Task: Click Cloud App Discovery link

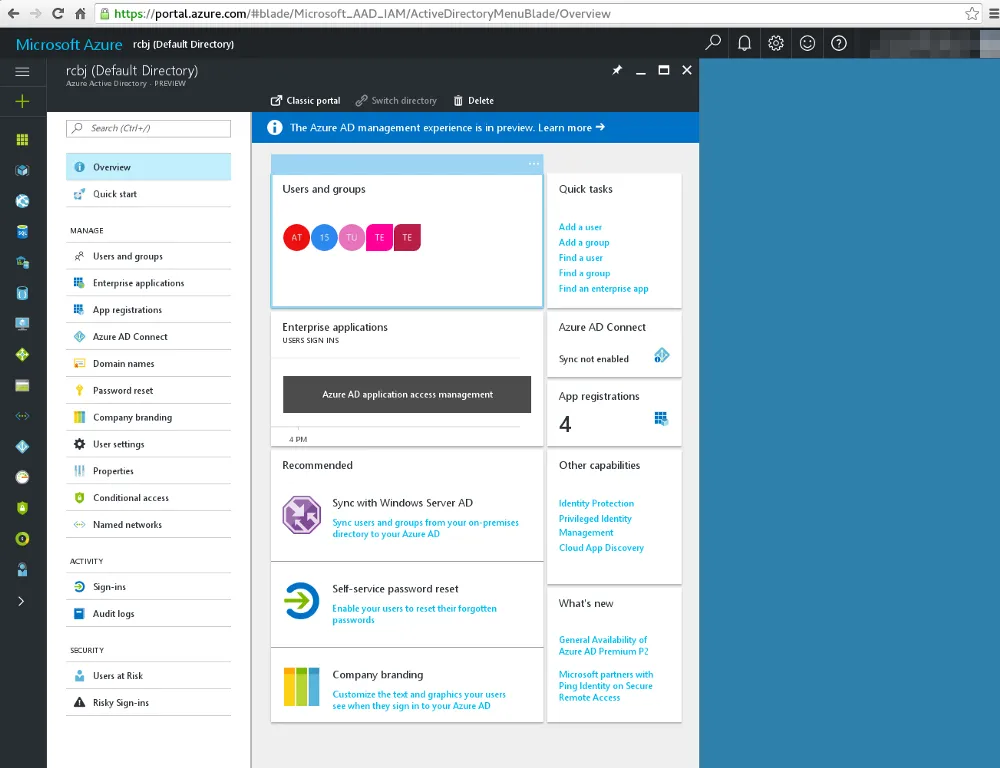Action: (x=601, y=548)
